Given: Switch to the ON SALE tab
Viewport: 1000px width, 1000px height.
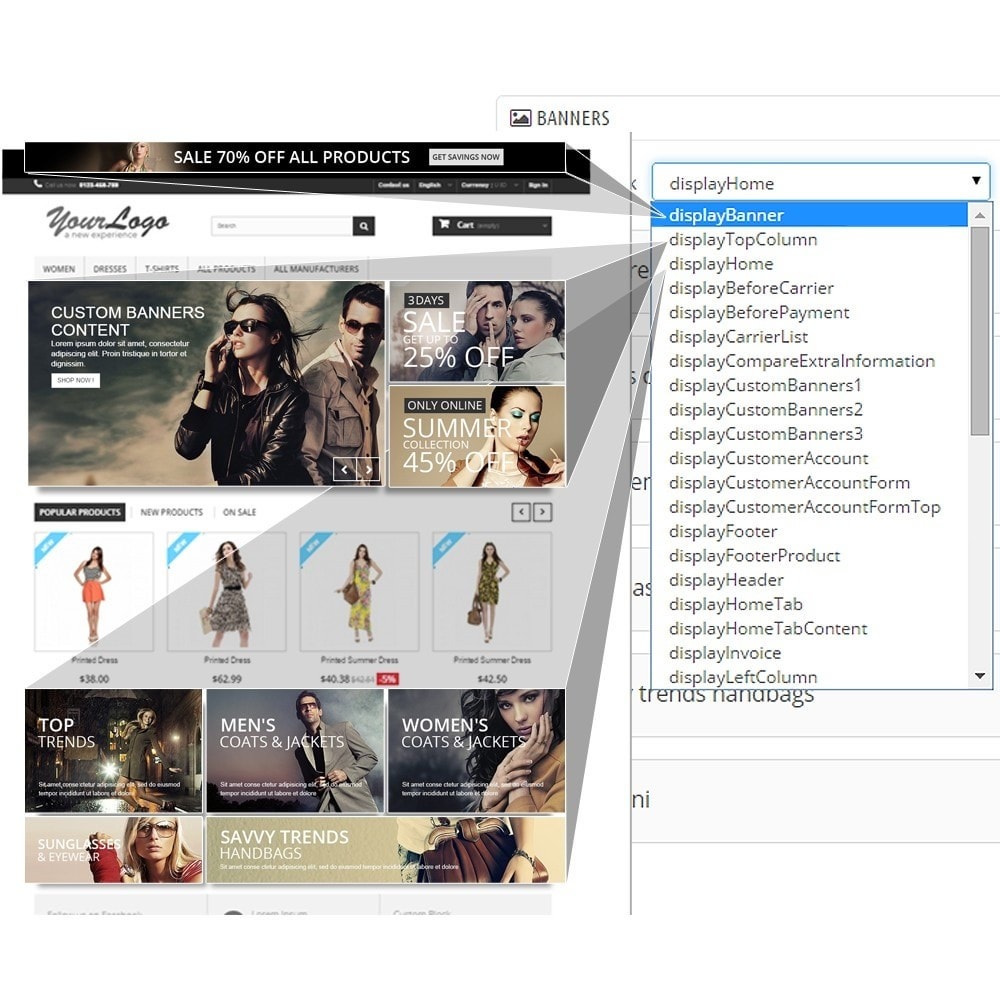Looking at the screenshot, I should click(x=238, y=511).
